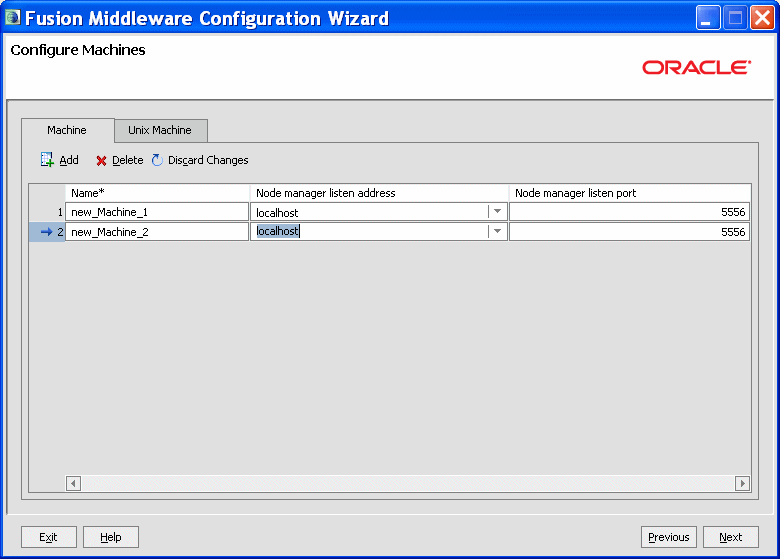Open listen address dropdown for new_Machine_2
The image size is (780, 559).
click(497, 231)
